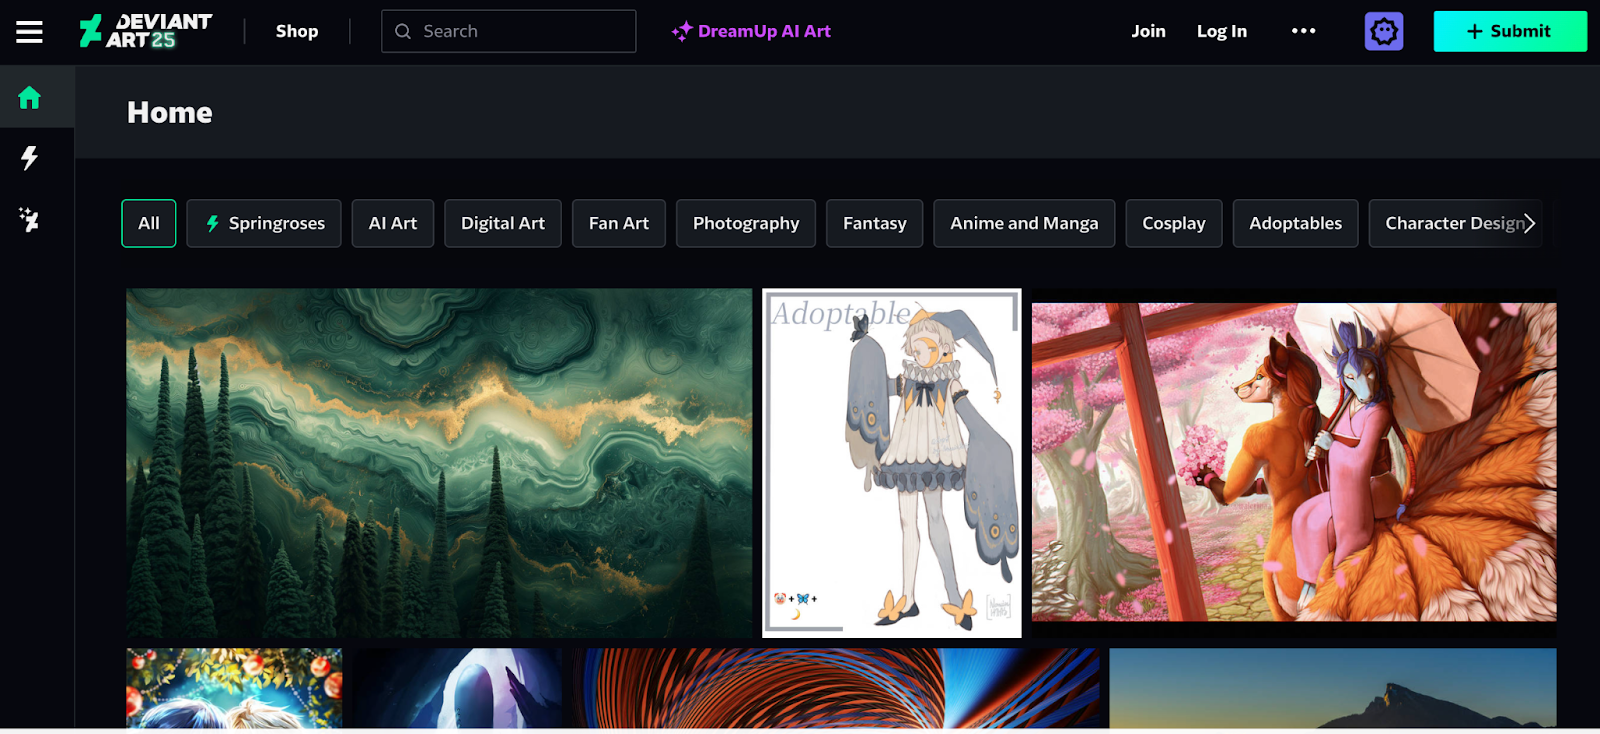The width and height of the screenshot is (1600, 734).
Task: Select the Adoptables category tab
Action: pos(1295,223)
